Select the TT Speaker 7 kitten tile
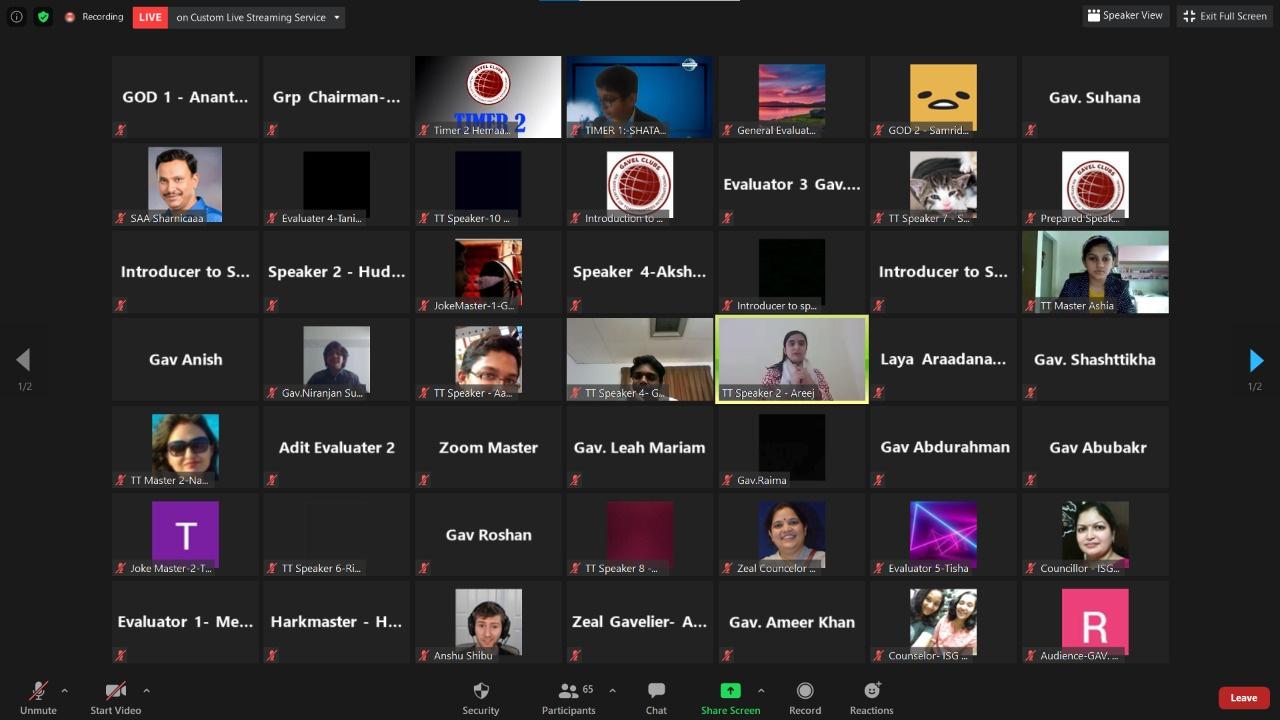Viewport: 1280px width, 720px height. 943,184
